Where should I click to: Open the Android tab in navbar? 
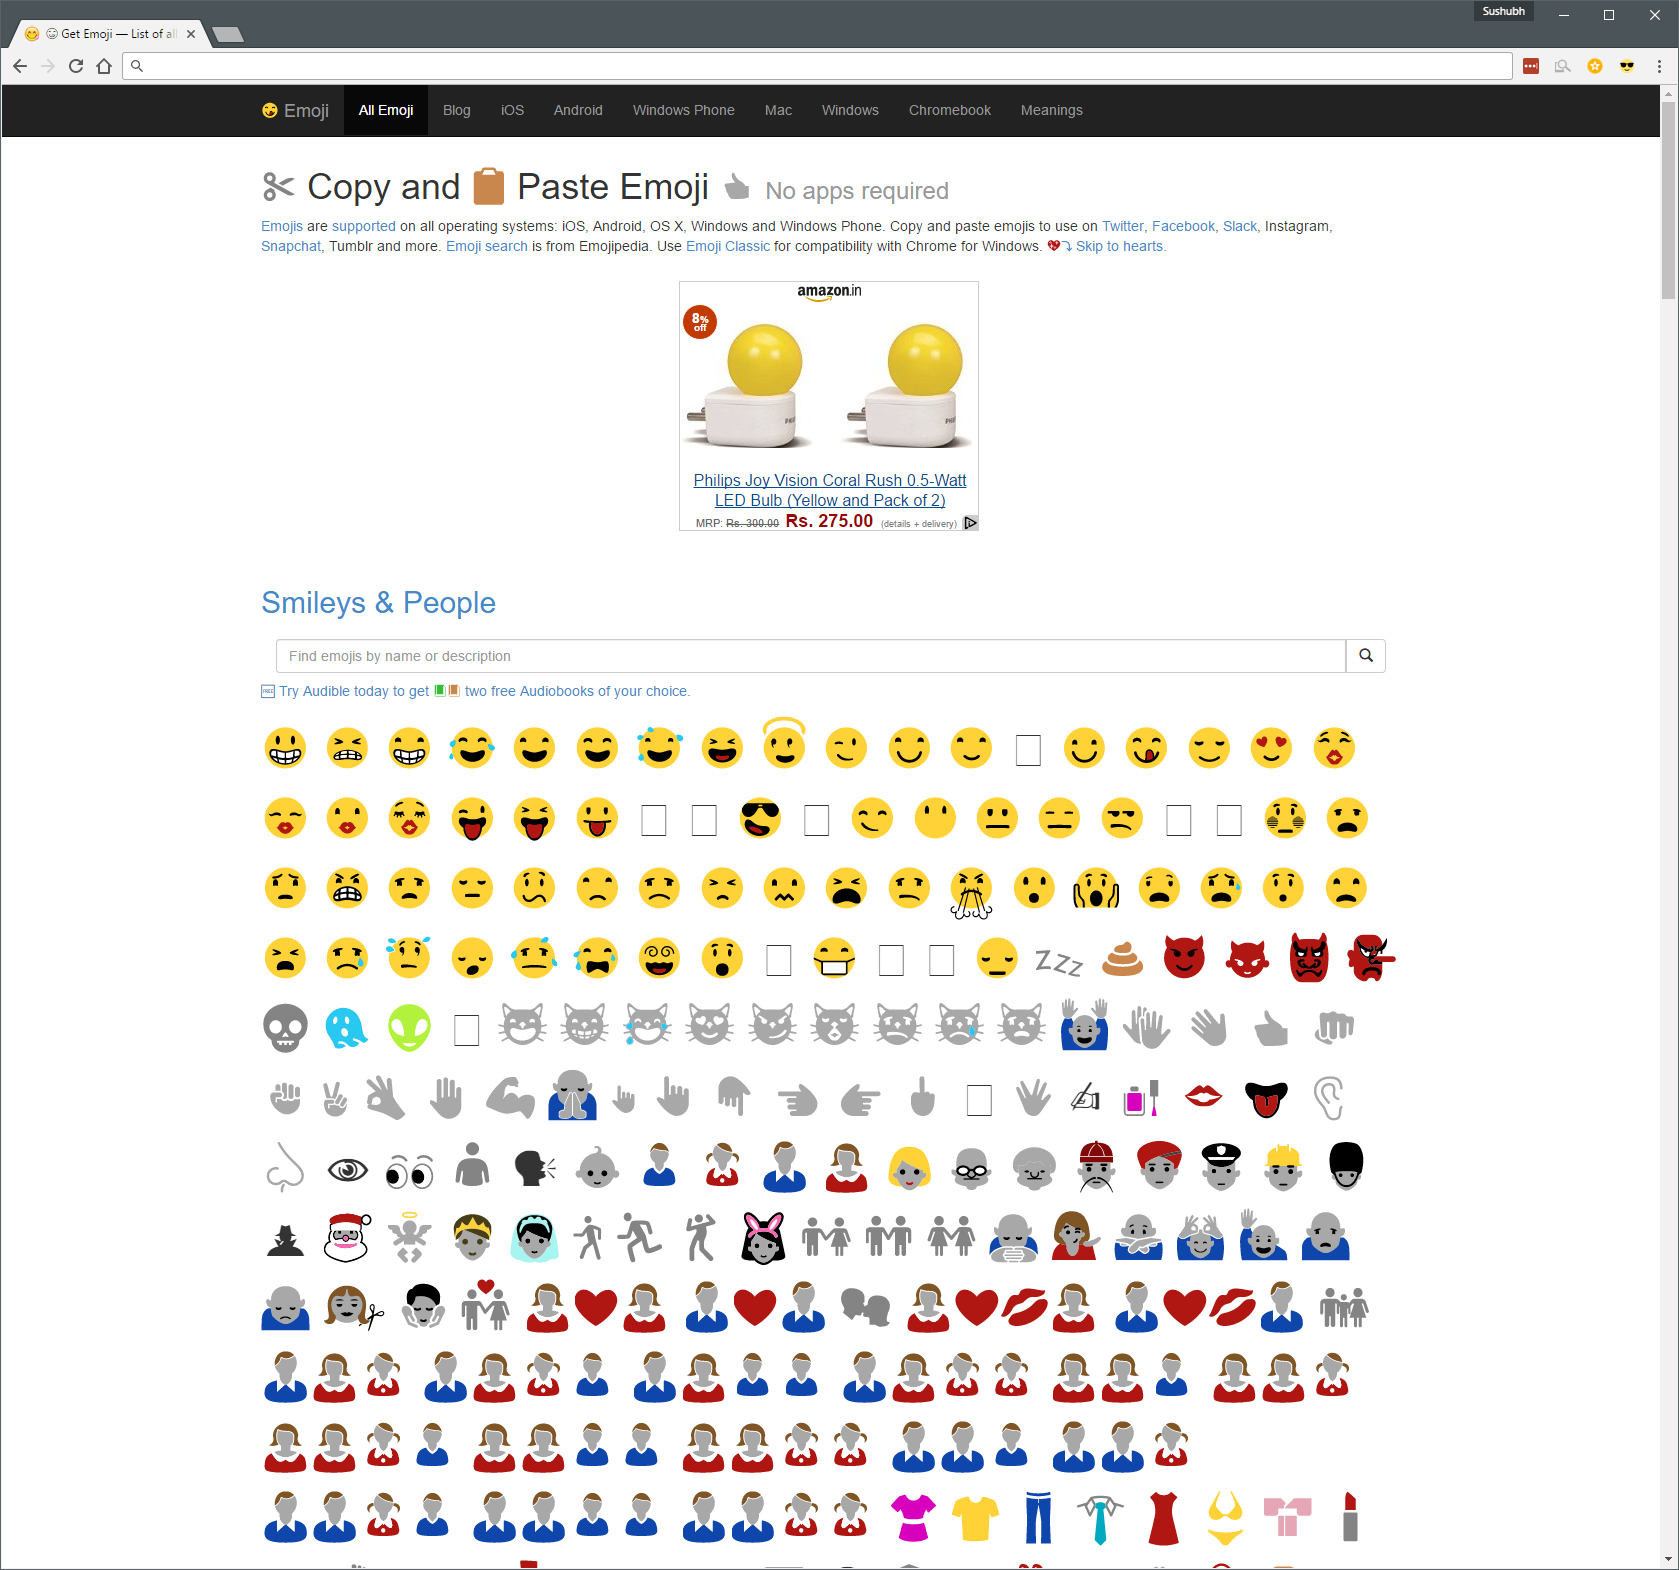(578, 110)
